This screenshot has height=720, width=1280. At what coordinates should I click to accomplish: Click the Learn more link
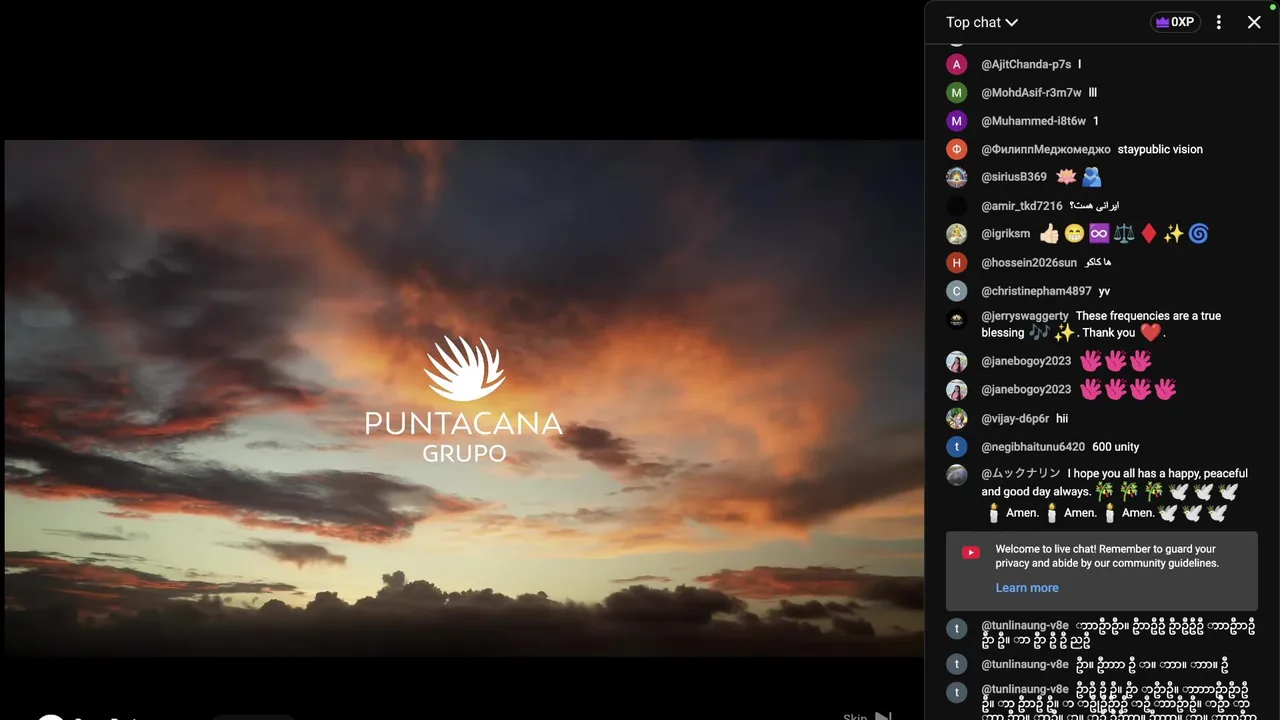click(x=1027, y=588)
